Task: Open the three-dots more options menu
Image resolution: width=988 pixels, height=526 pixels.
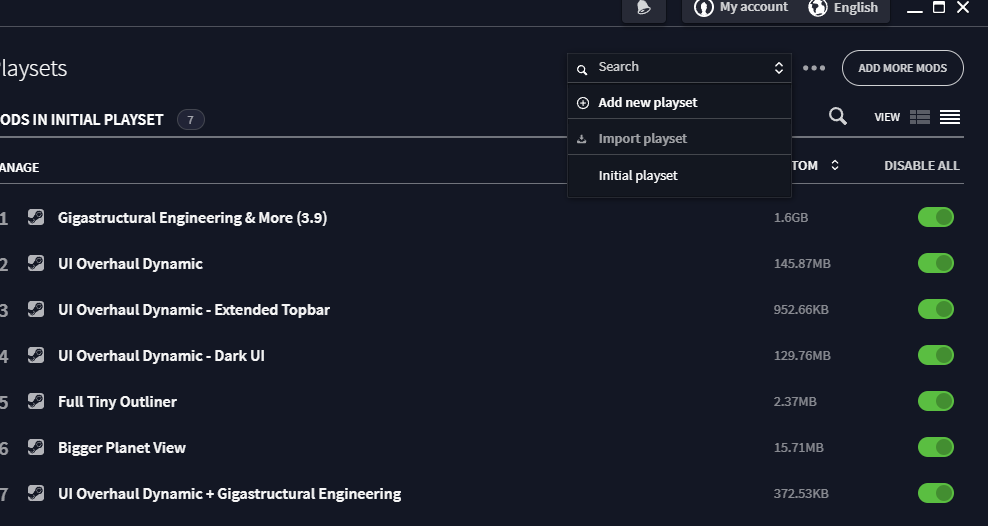Action: [x=813, y=68]
